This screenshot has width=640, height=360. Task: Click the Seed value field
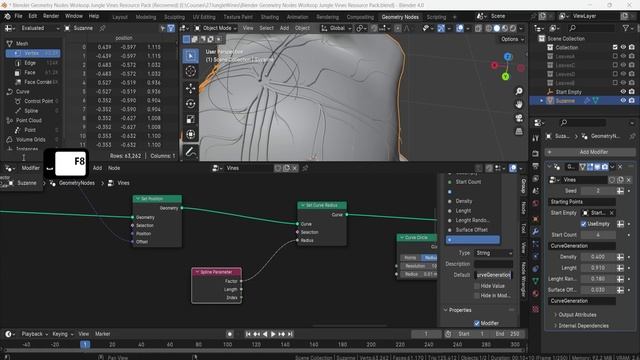pyautogui.click(x=598, y=191)
